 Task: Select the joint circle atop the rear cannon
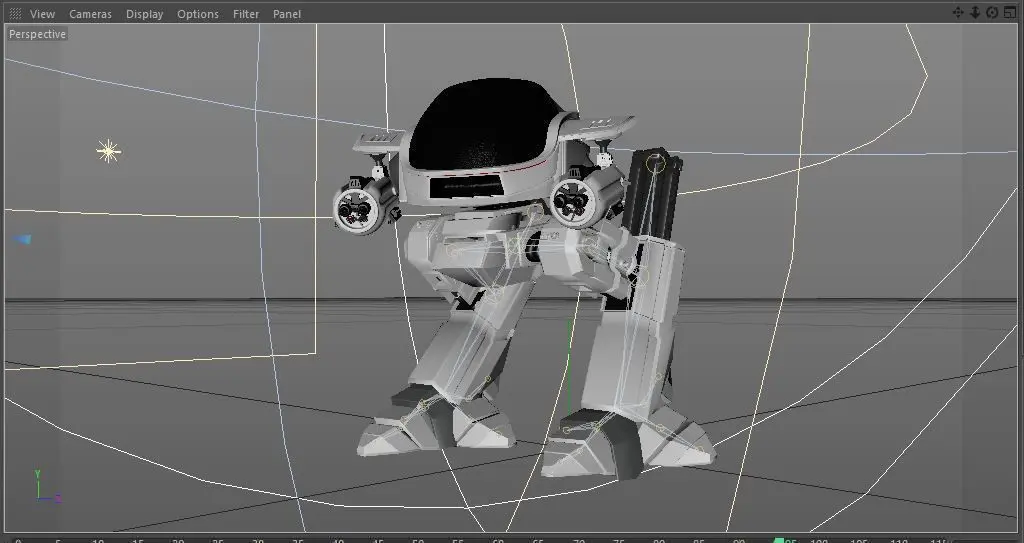(656, 162)
